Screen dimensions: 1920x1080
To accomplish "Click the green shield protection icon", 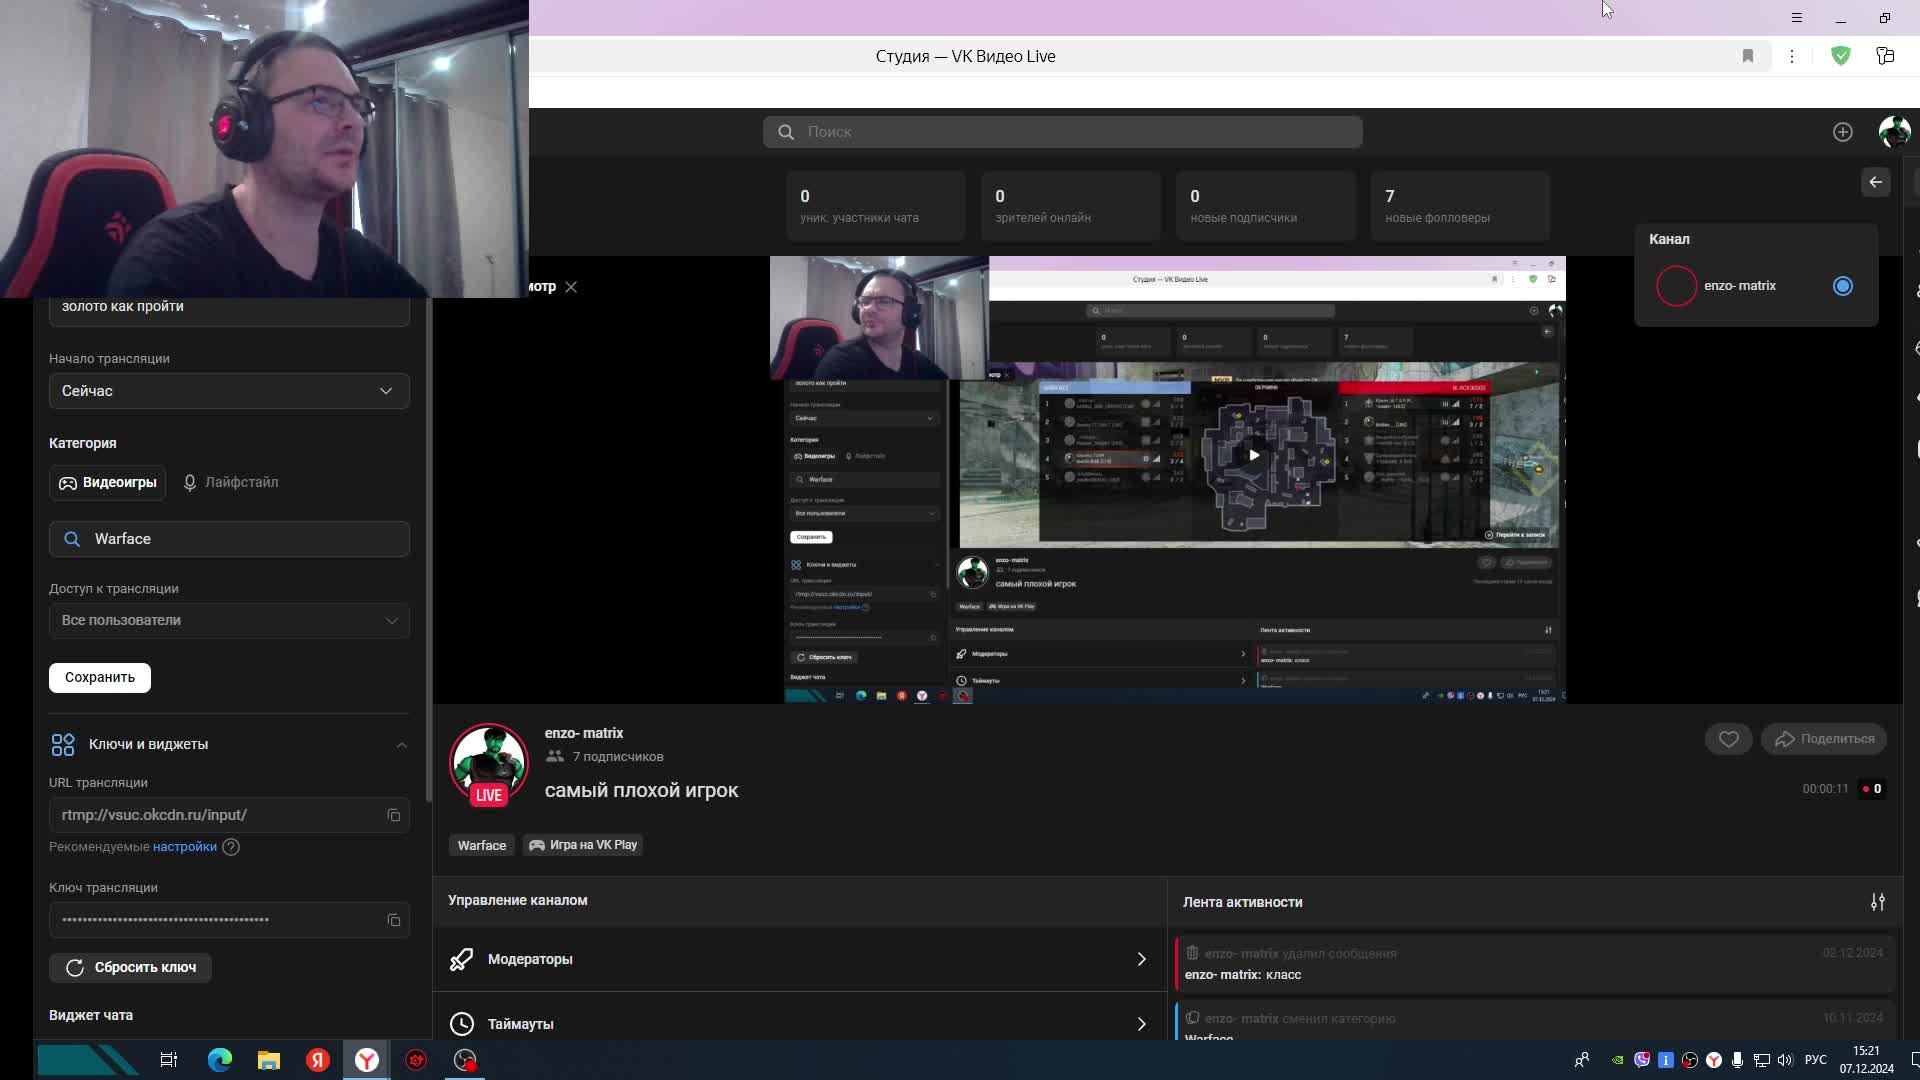I will (1840, 56).
